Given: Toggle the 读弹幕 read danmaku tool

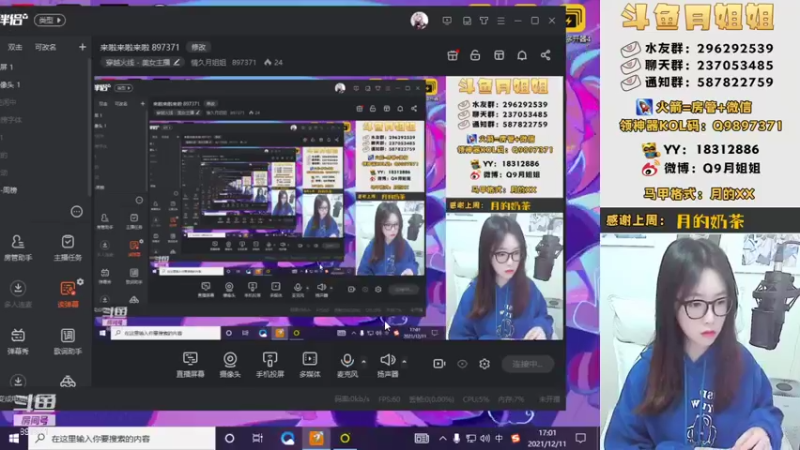Looking at the screenshot, I should pyautogui.click(x=67, y=294).
